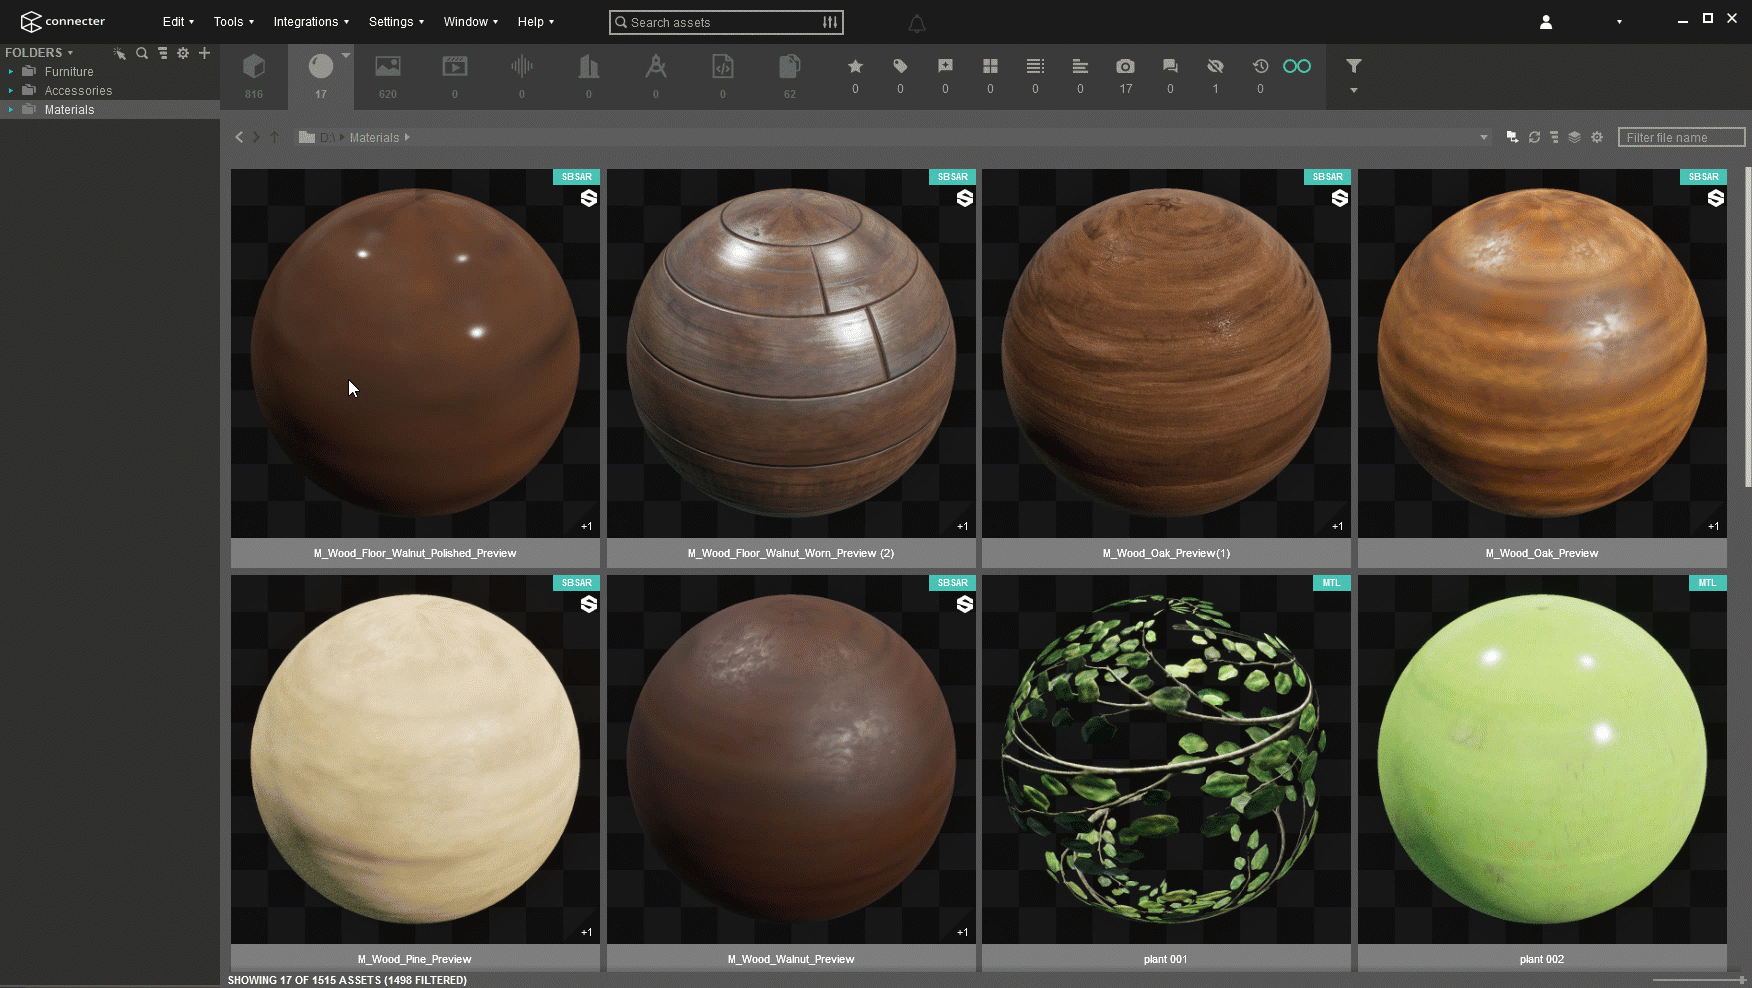The width and height of the screenshot is (1752, 988).
Task: Open the materials category dropdown arrow
Action: tap(345, 55)
